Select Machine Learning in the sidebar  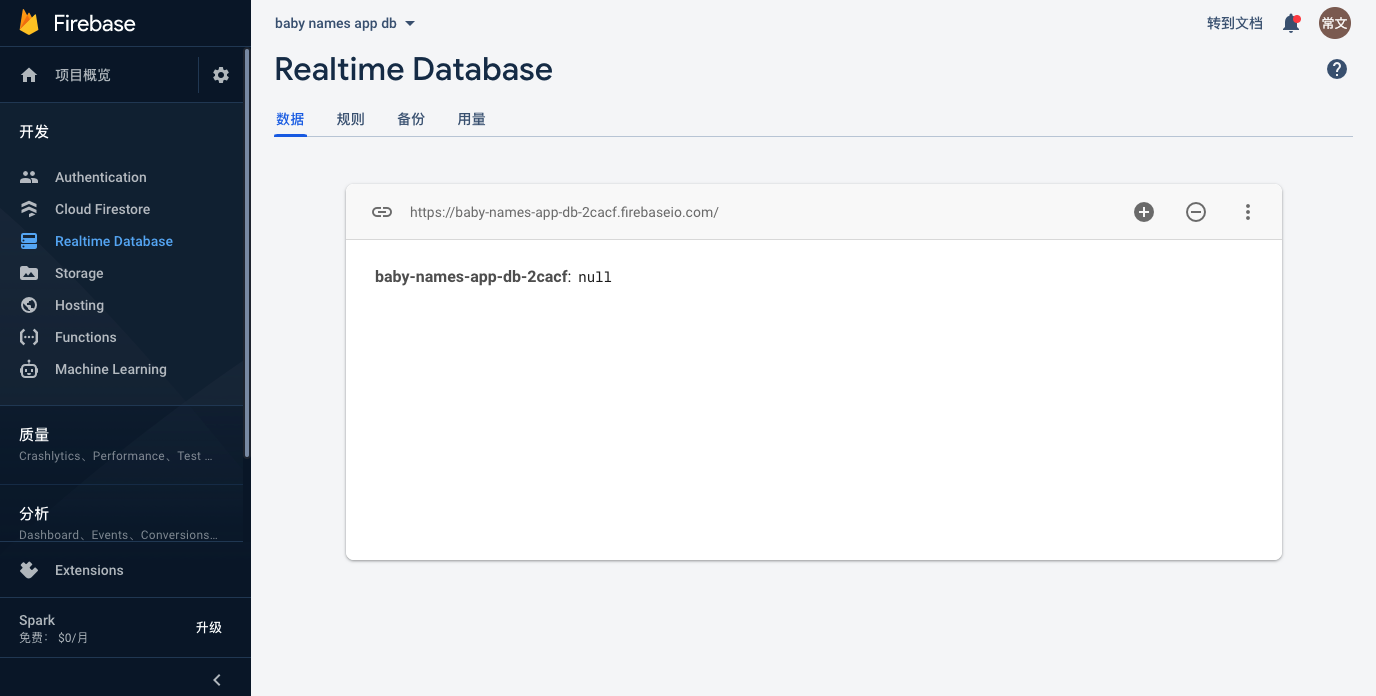point(110,369)
